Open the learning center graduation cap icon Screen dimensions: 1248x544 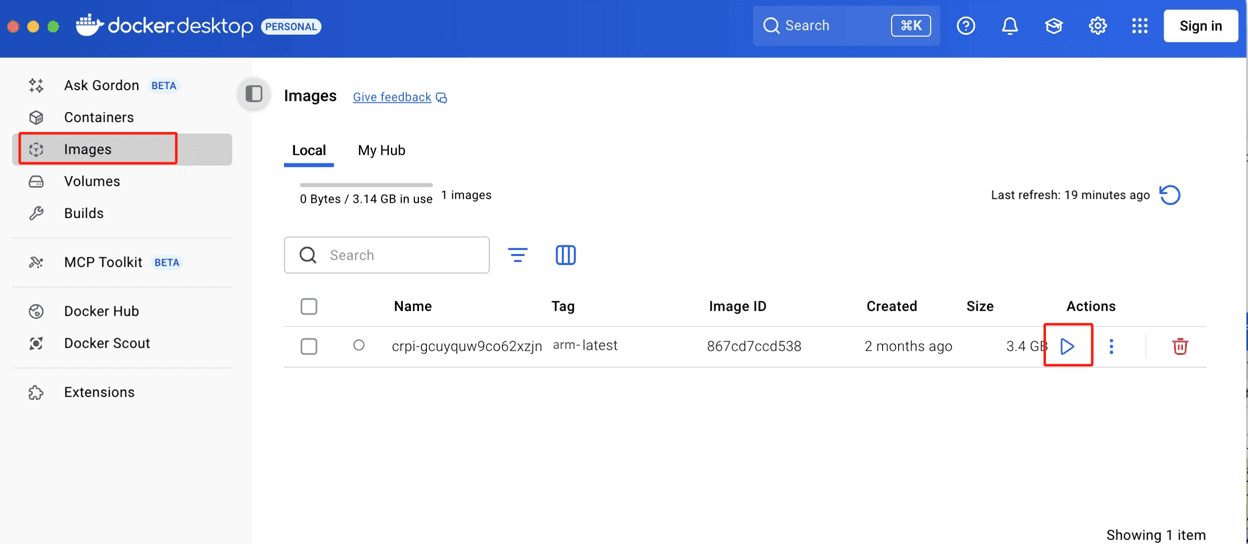coord(1054,26)
